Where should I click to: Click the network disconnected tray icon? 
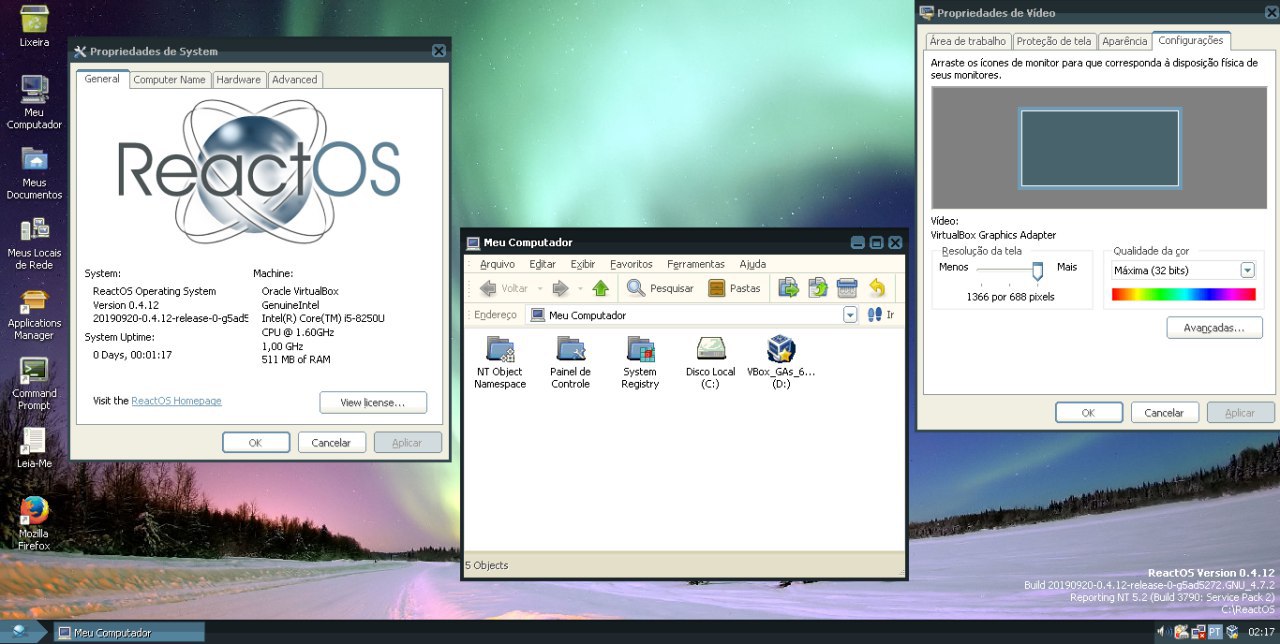click(1197, 632)
